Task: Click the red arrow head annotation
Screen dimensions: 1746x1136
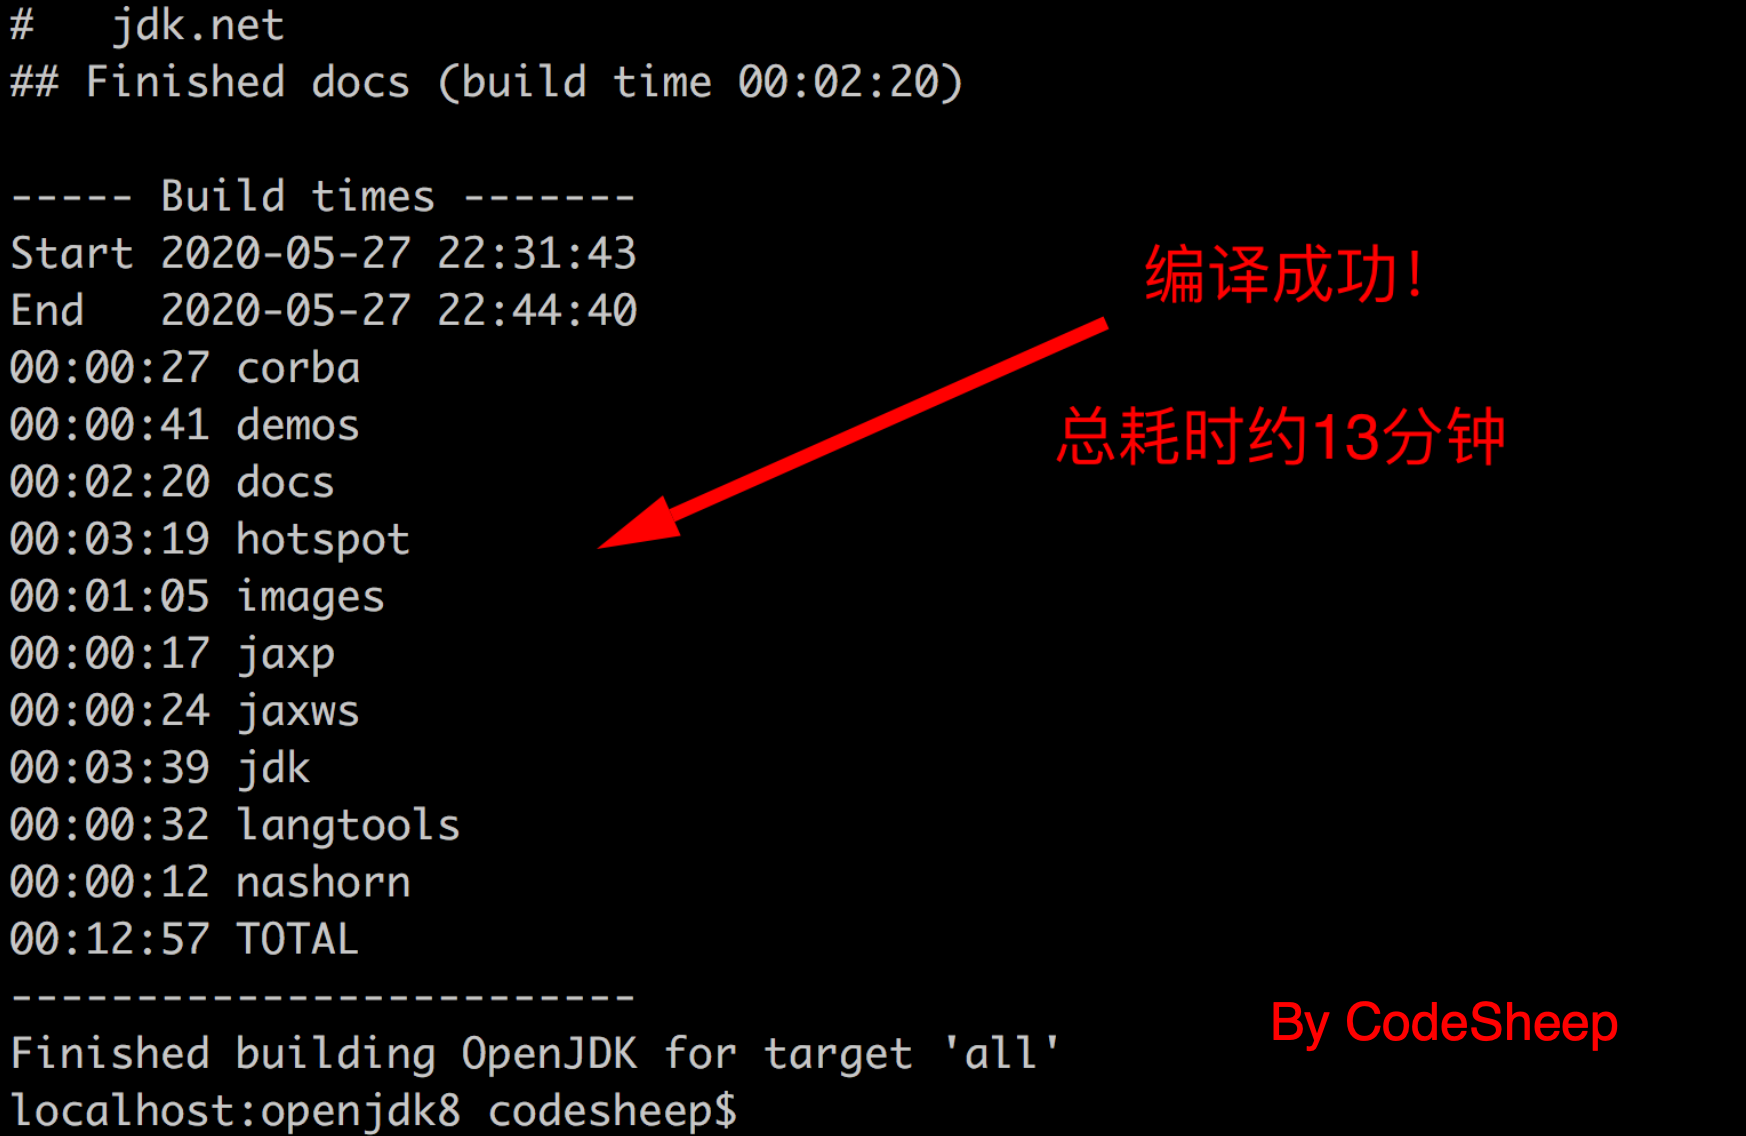Action: (x=642, y=523)
